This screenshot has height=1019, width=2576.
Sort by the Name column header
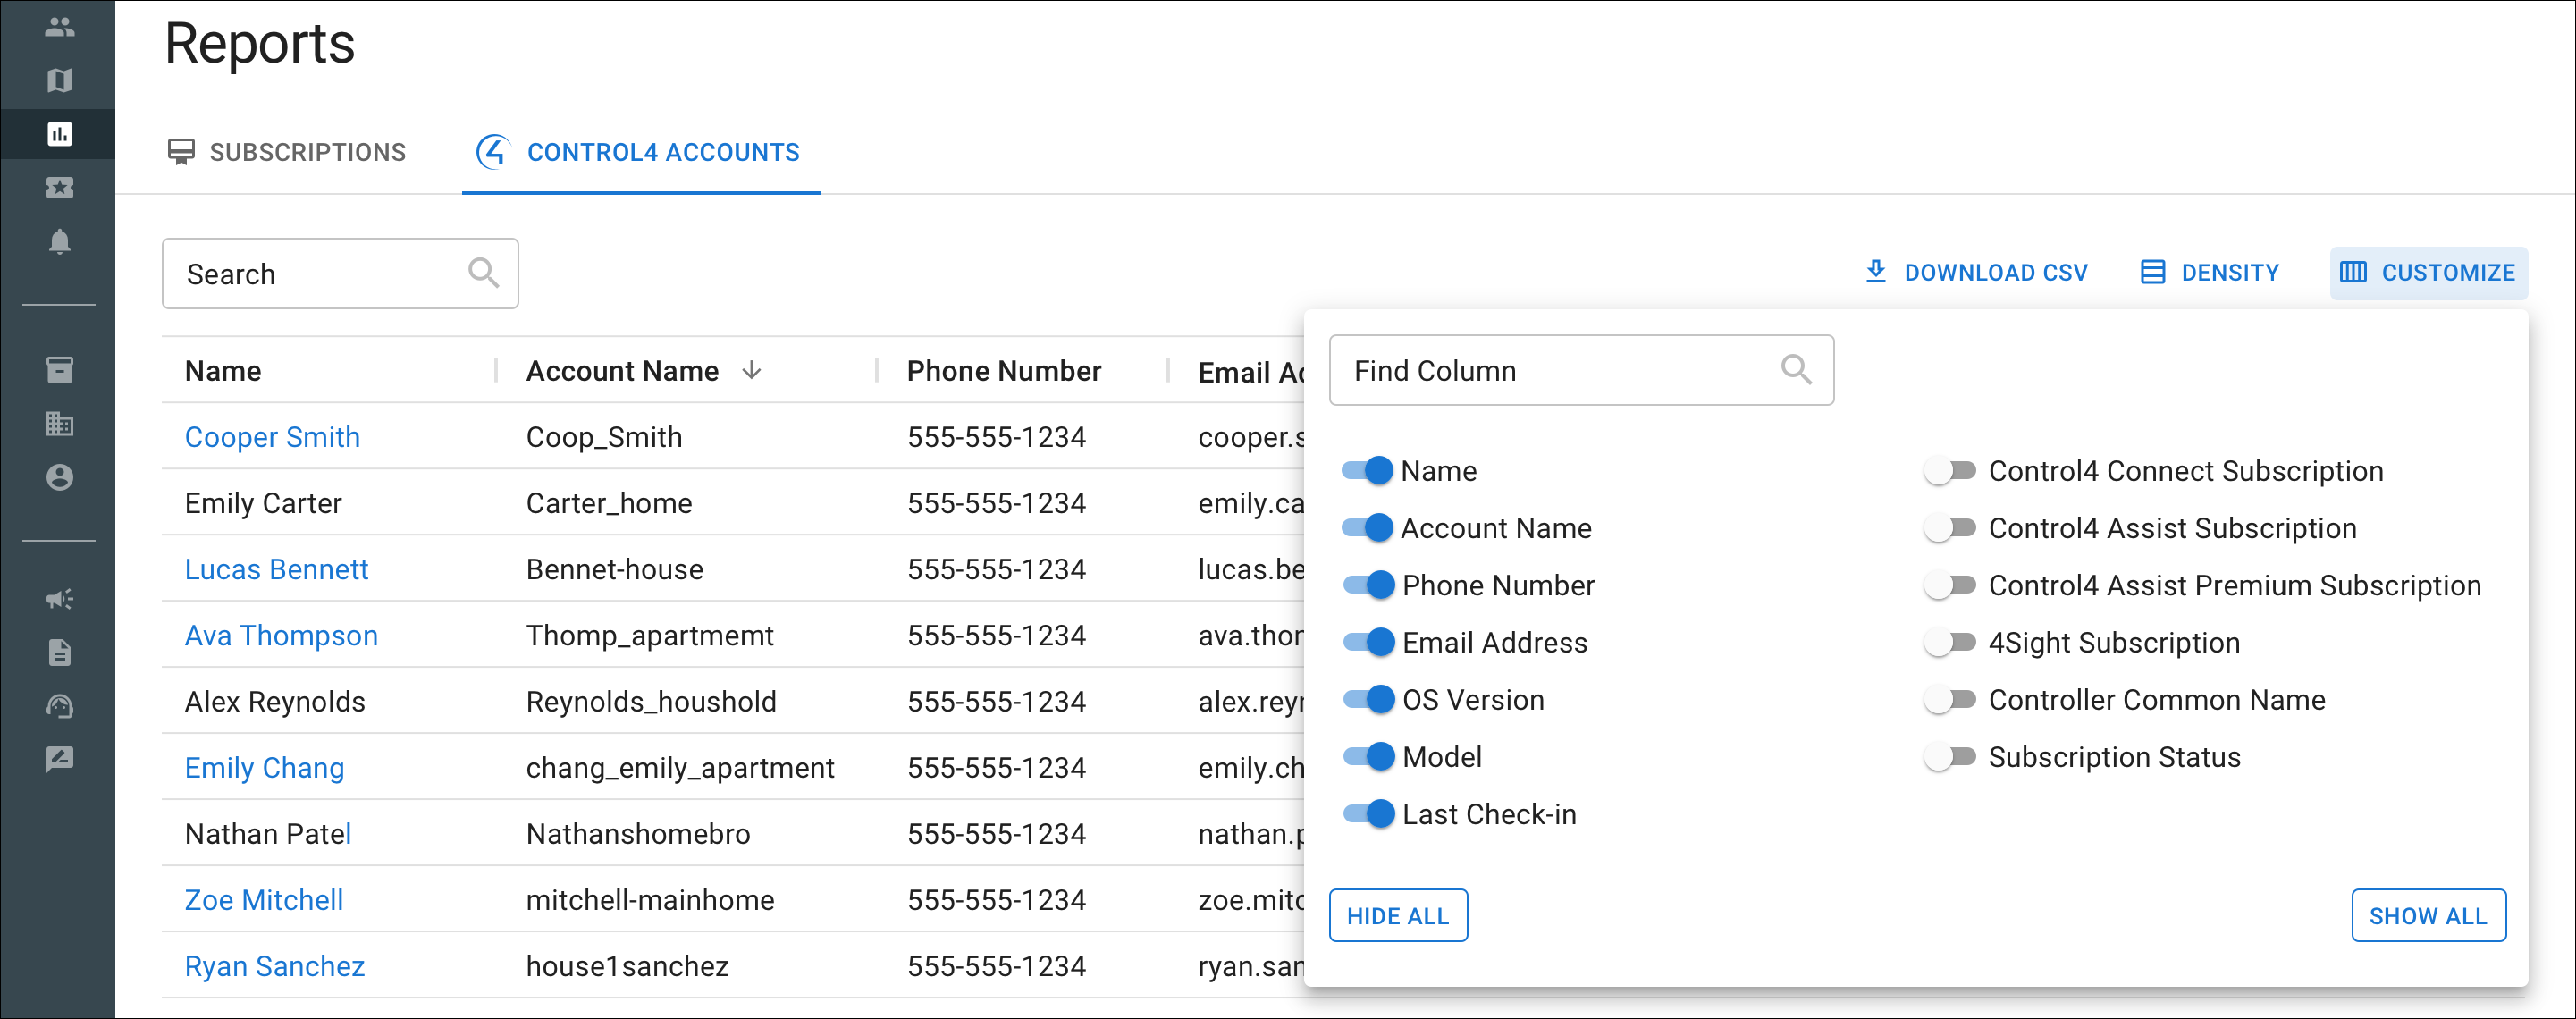coord(223,370)
